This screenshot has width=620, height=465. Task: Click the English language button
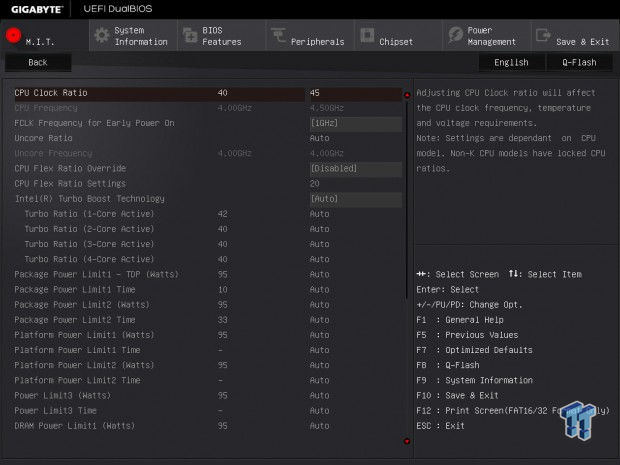[511, 62]
